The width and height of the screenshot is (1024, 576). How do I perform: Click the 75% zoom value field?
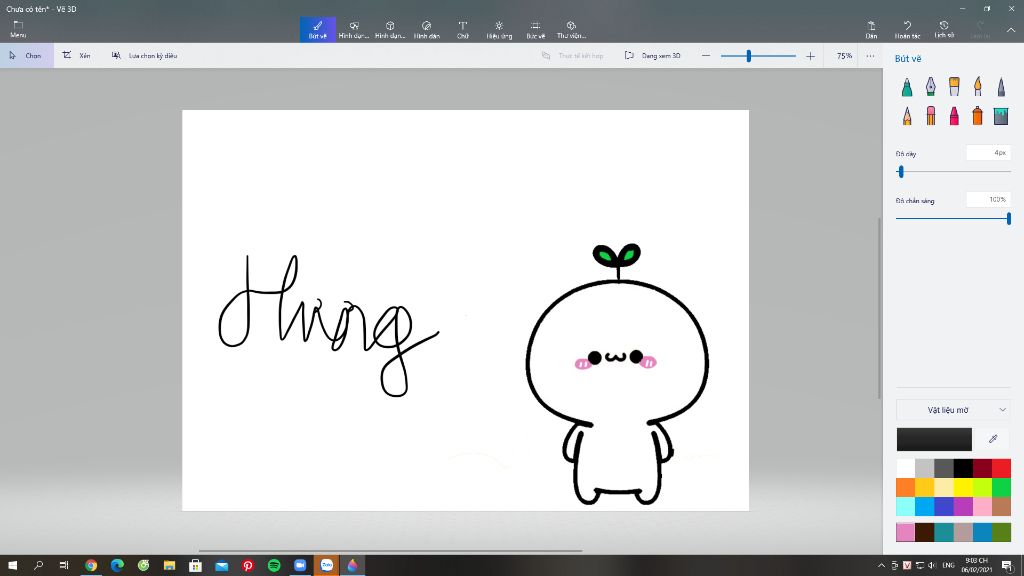(x=844, y=56)
